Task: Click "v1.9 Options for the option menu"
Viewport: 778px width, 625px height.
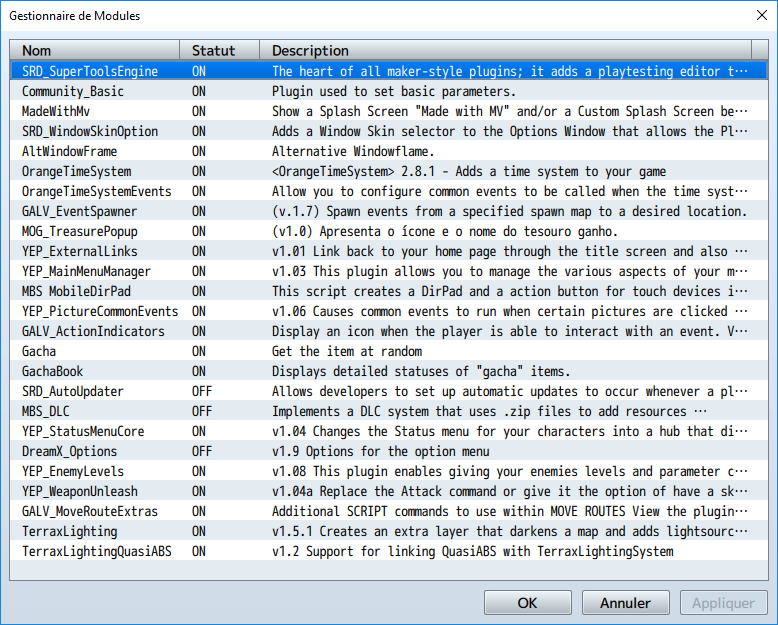Action: click(381, 451)
